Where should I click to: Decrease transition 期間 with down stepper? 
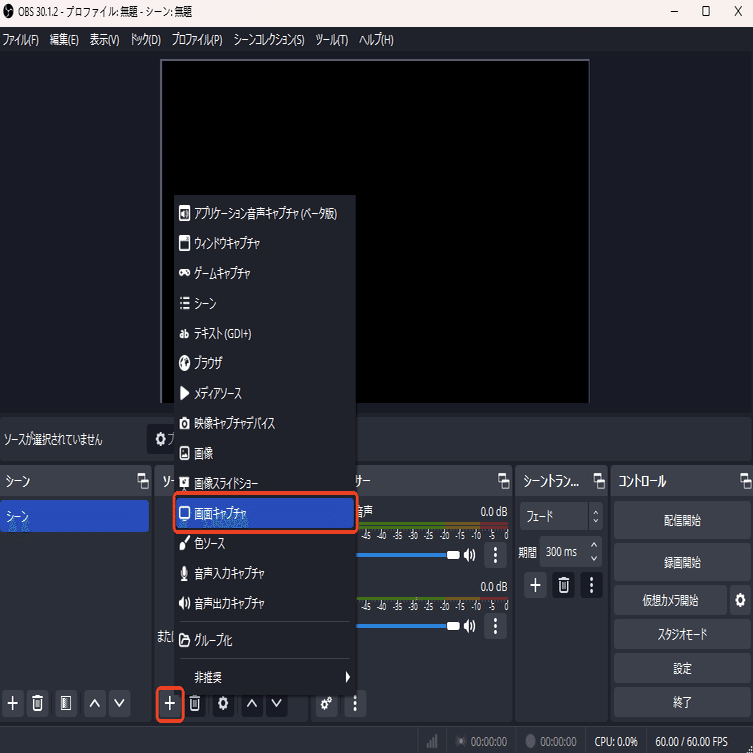click(594, 559)
